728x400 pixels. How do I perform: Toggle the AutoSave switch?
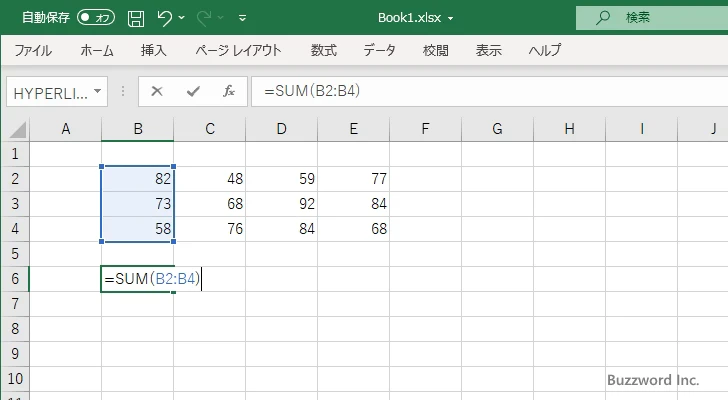pos(96,18)
